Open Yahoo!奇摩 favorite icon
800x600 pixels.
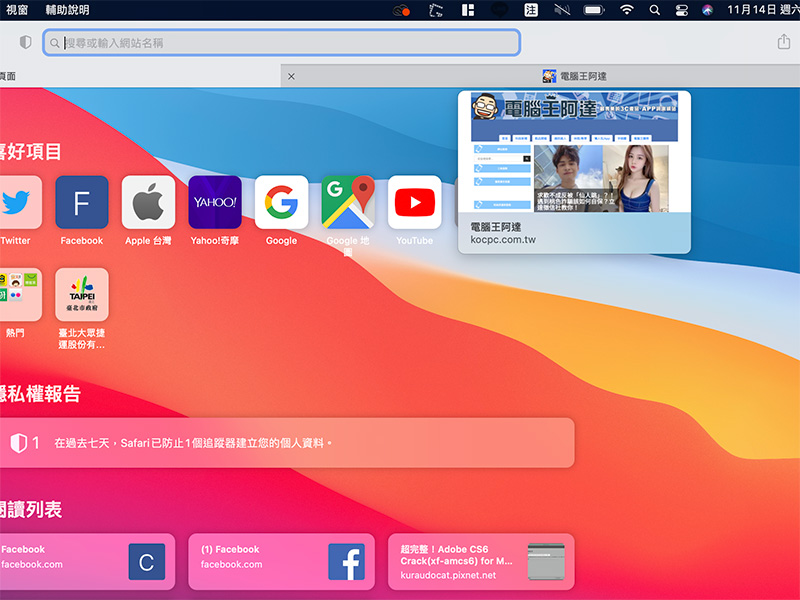click(x=215, y=203)
